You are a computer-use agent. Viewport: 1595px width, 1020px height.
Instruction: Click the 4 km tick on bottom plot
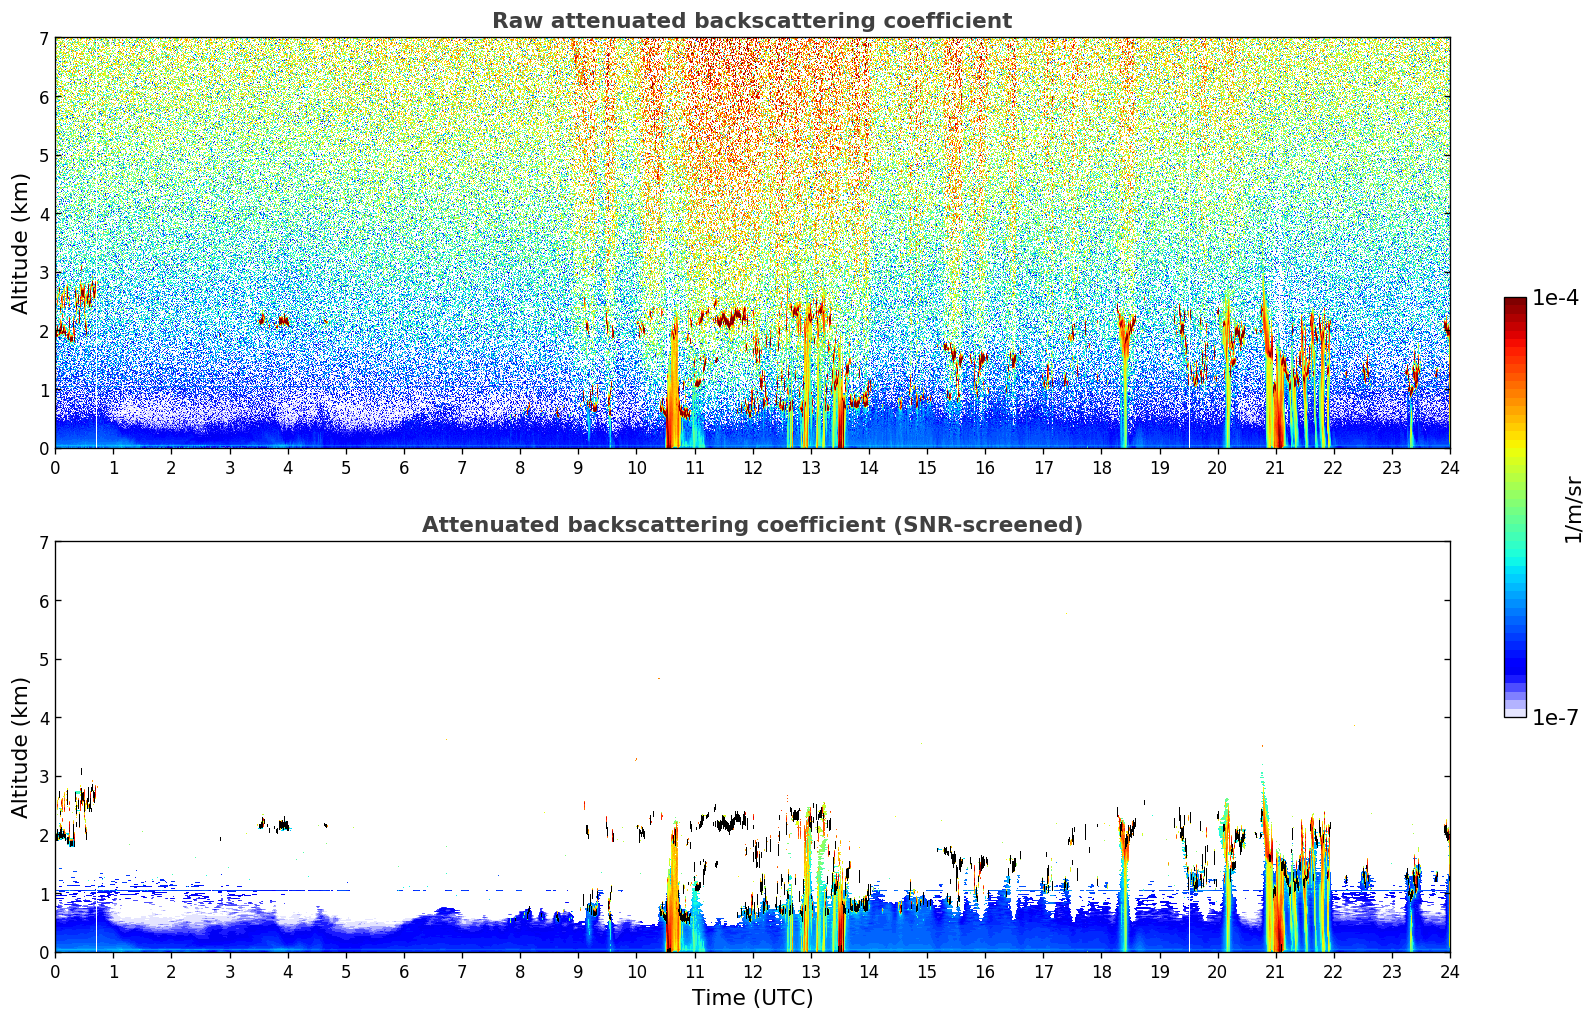pos(44,718)
